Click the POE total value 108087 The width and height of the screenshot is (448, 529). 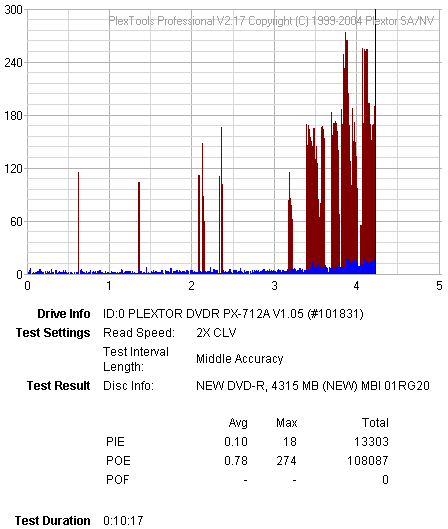(368, 461)
